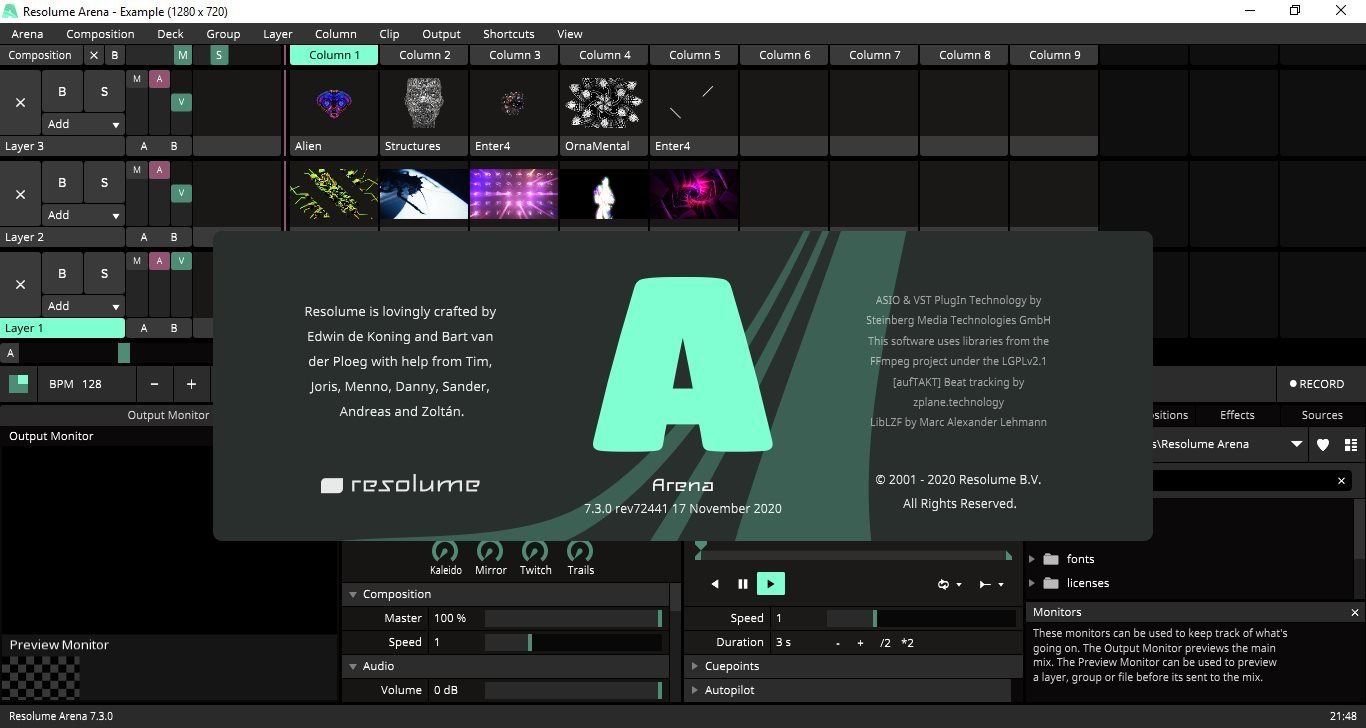
Task: Toggle green S button in Composition row
Action: point(219,55)
